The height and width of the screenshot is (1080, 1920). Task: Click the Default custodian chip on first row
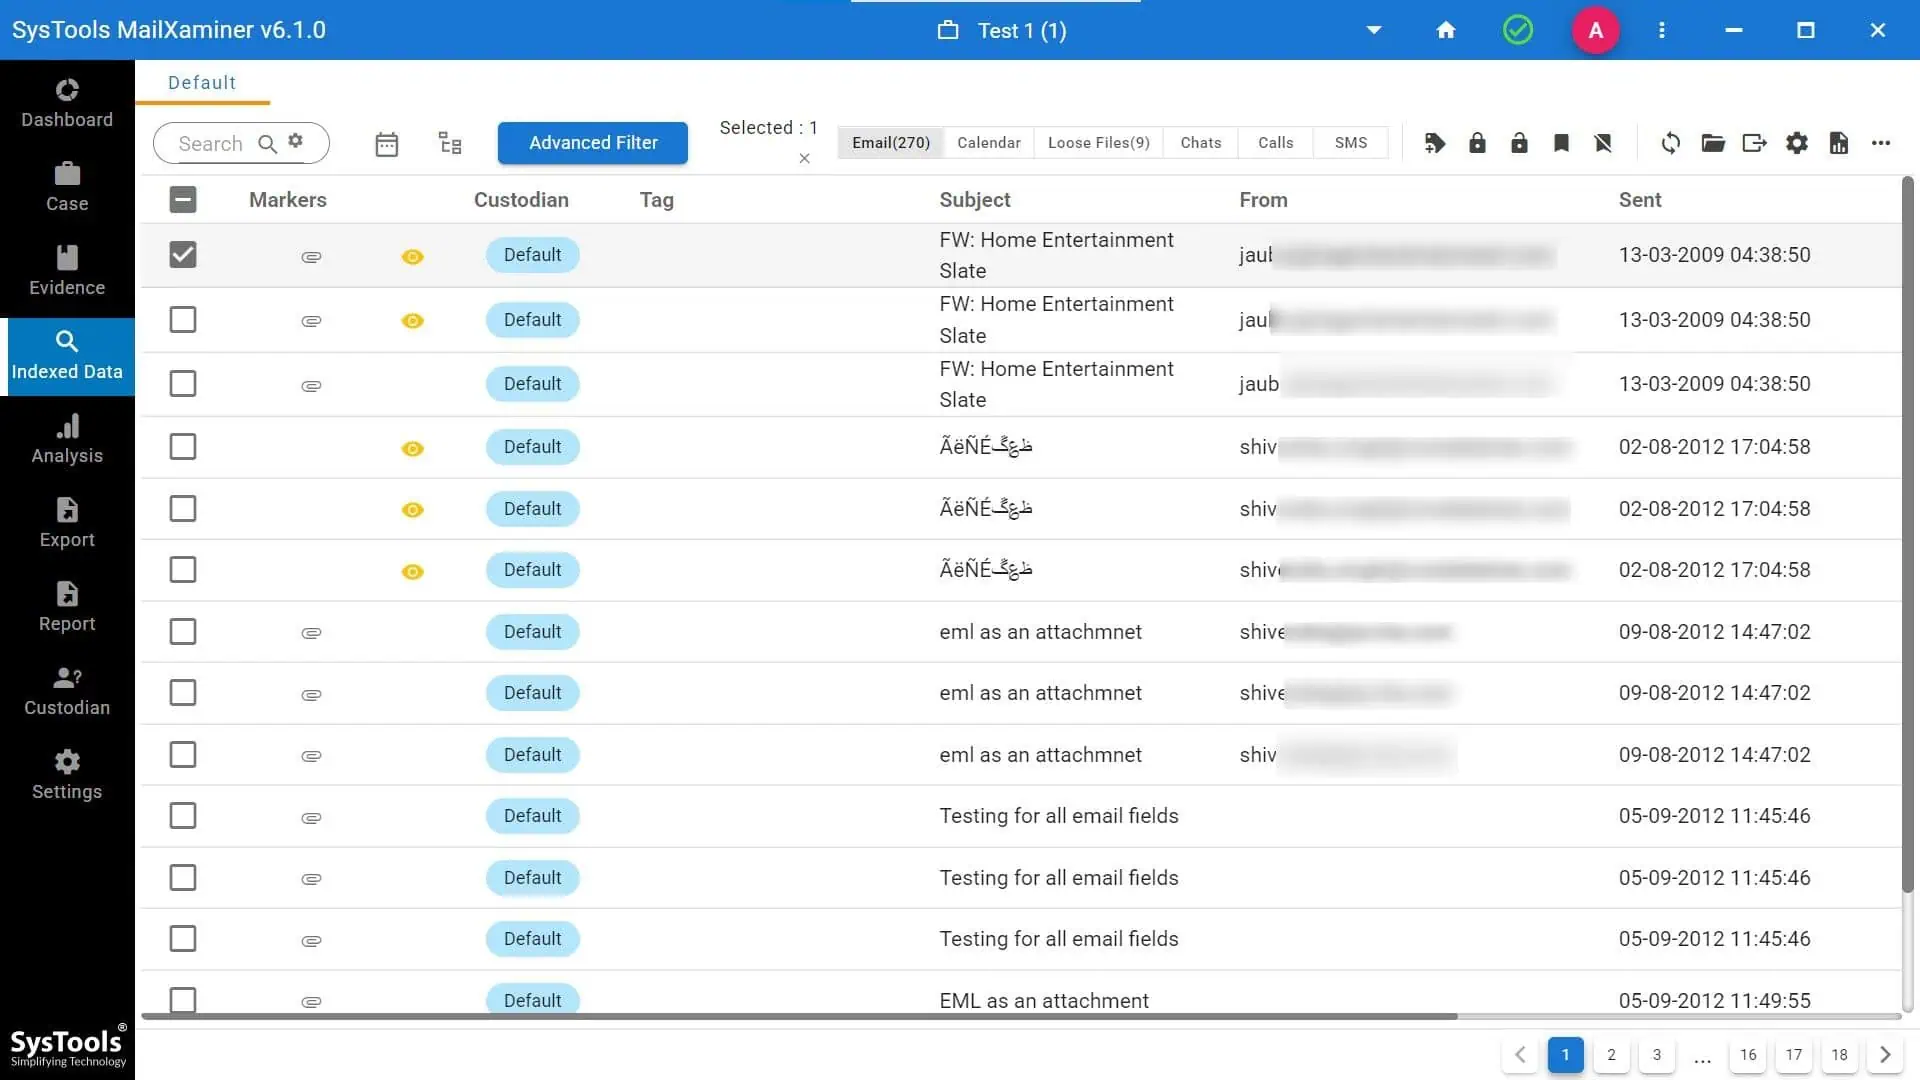(533, 255)
